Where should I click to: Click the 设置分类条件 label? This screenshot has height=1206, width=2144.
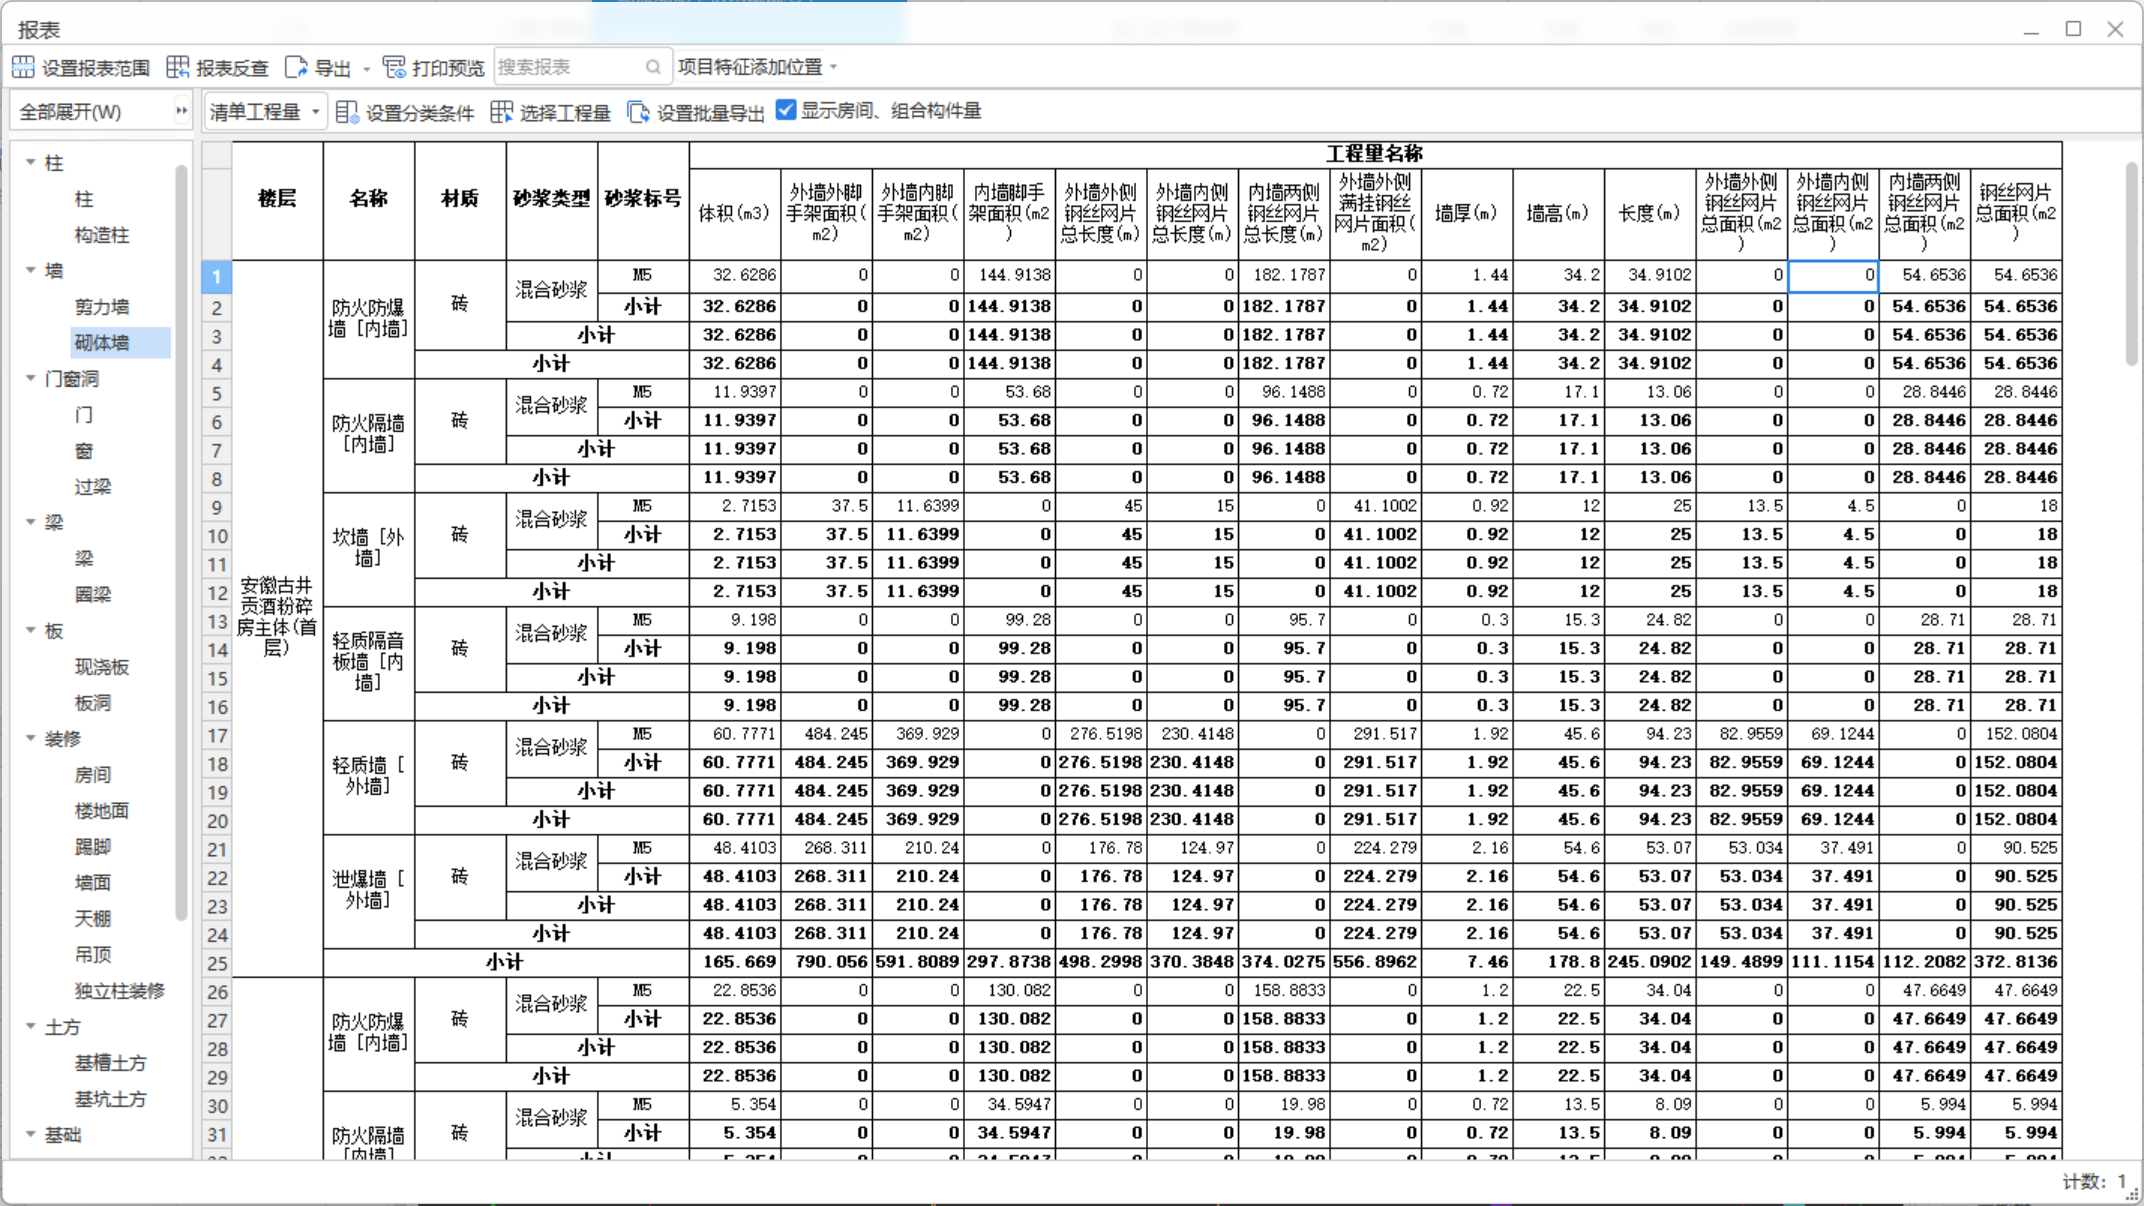pos(420,113)
